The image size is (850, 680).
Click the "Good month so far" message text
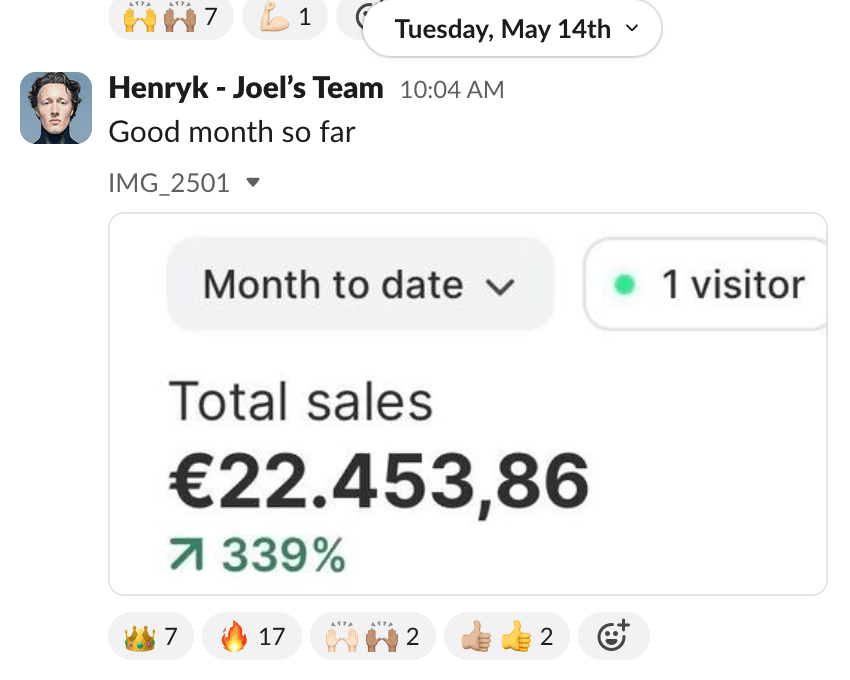click(x=232, y=131)
